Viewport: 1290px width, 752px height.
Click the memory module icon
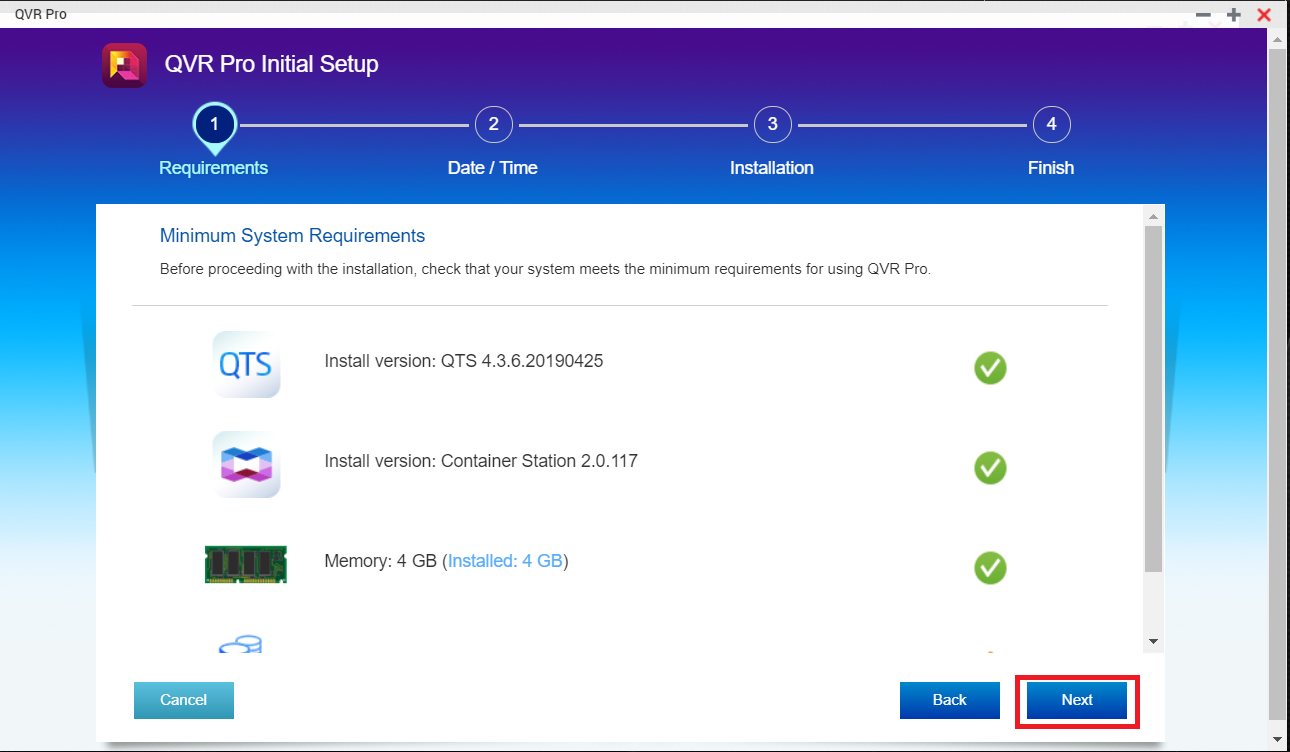[245, 564]
